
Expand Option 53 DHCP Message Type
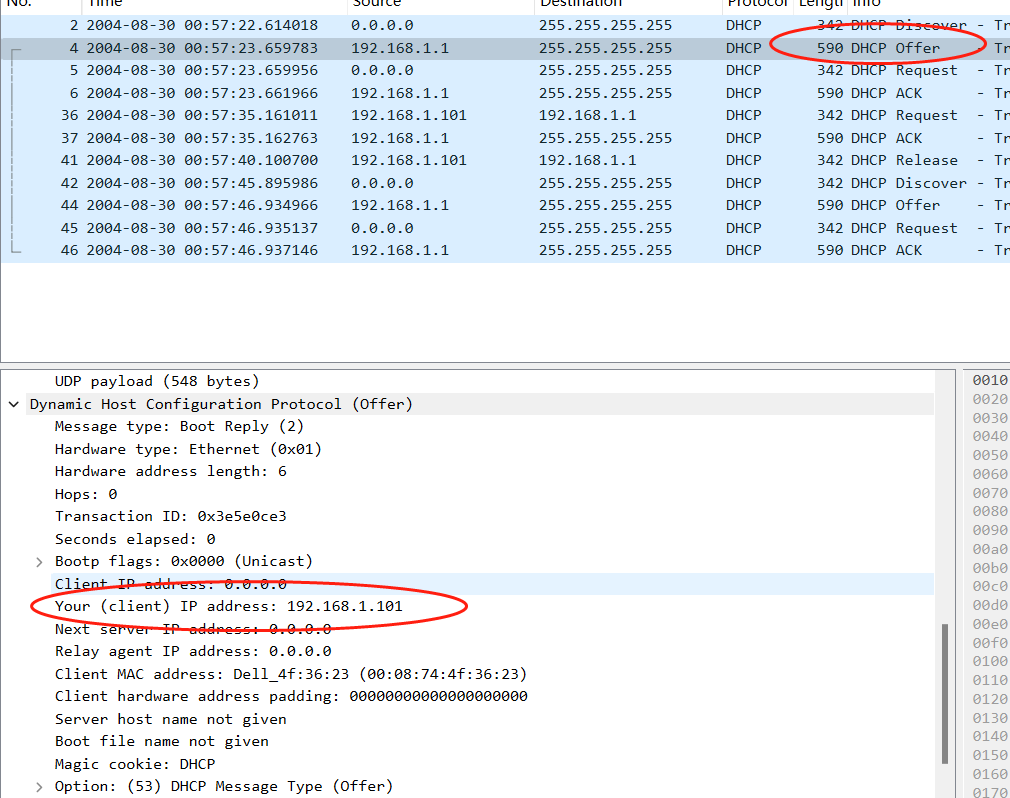[39, 786]
